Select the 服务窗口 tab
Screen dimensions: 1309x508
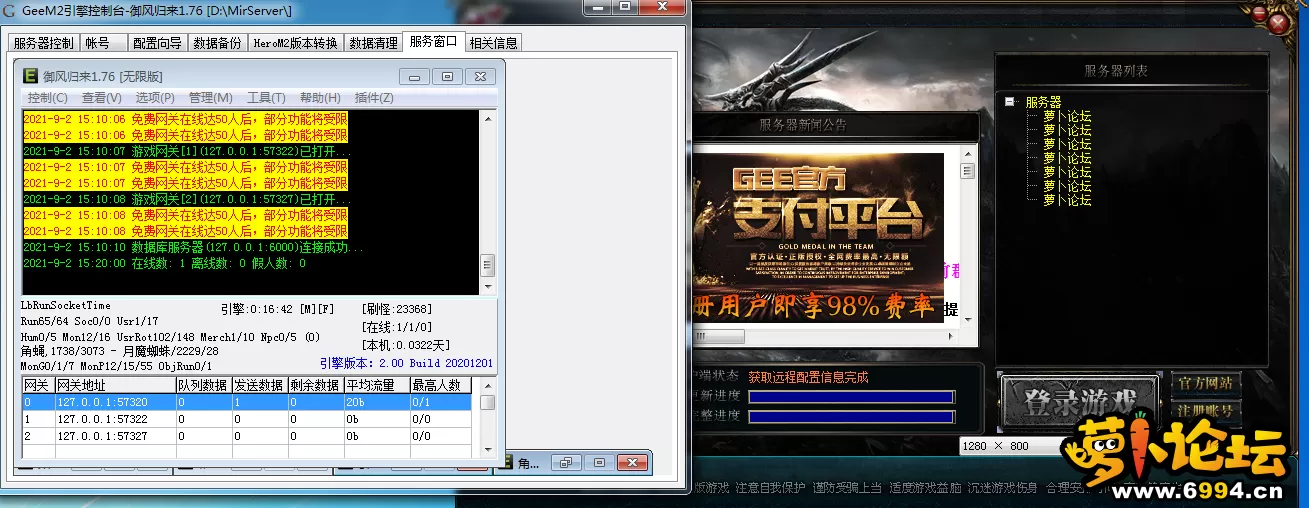pos(433,41)
